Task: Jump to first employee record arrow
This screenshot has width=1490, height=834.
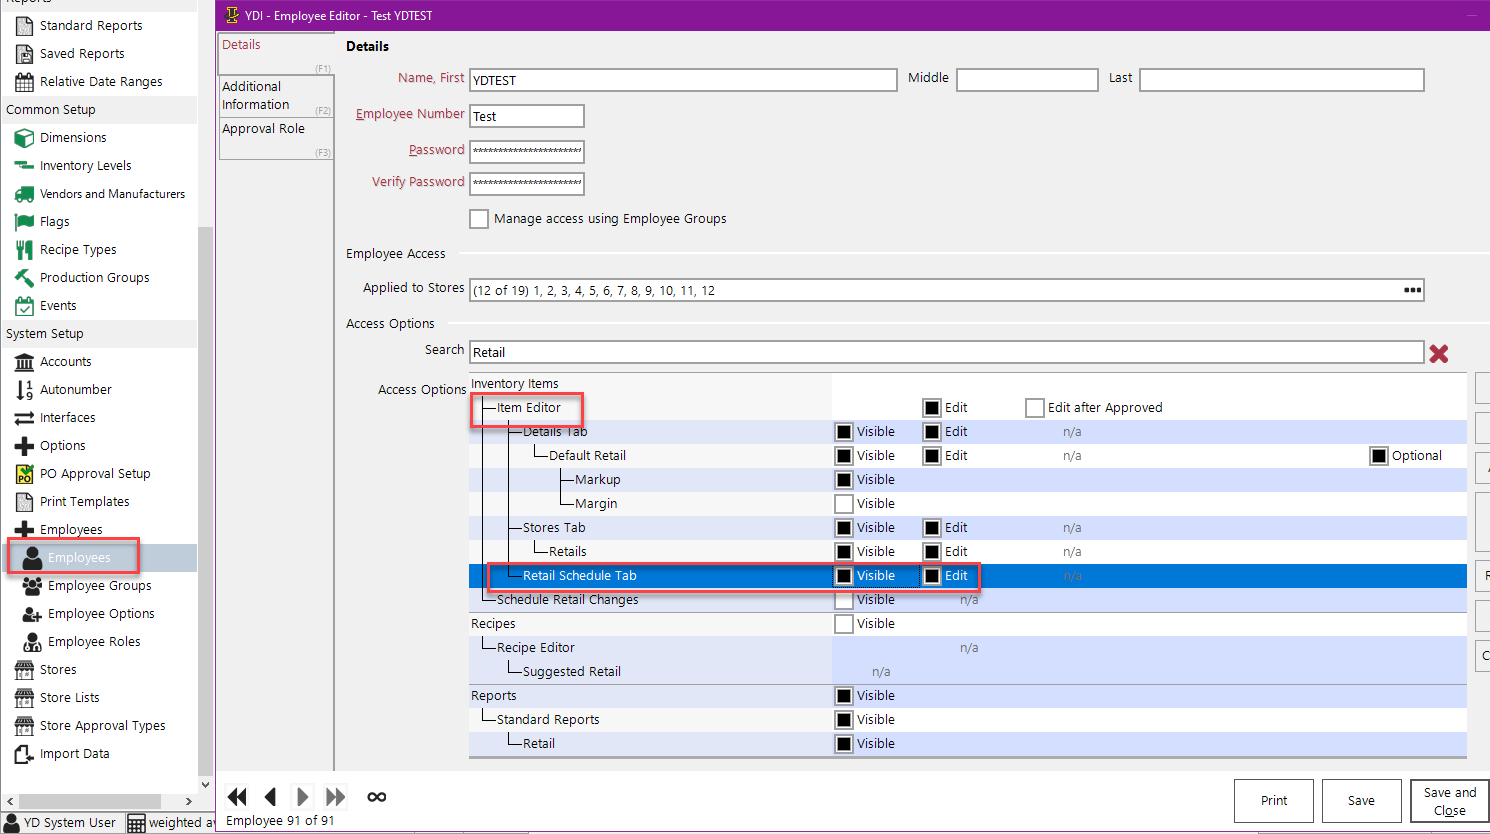Action: pos(237,797)
